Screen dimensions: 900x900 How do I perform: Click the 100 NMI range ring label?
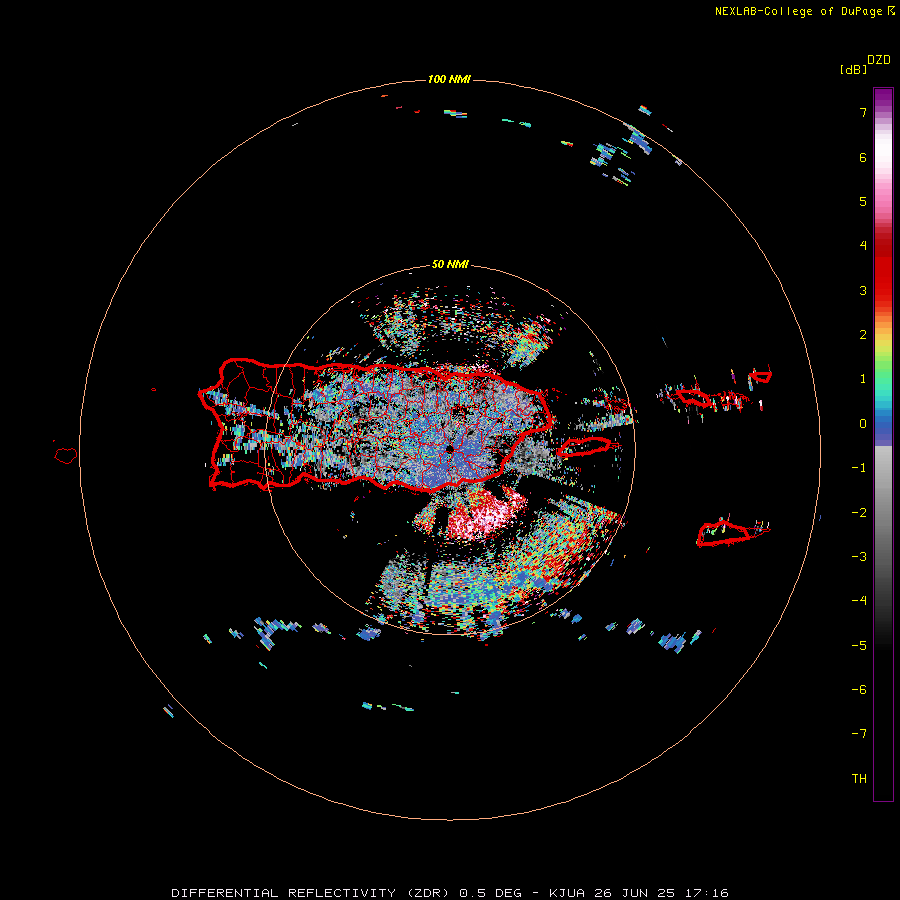[x=449, y=79]
